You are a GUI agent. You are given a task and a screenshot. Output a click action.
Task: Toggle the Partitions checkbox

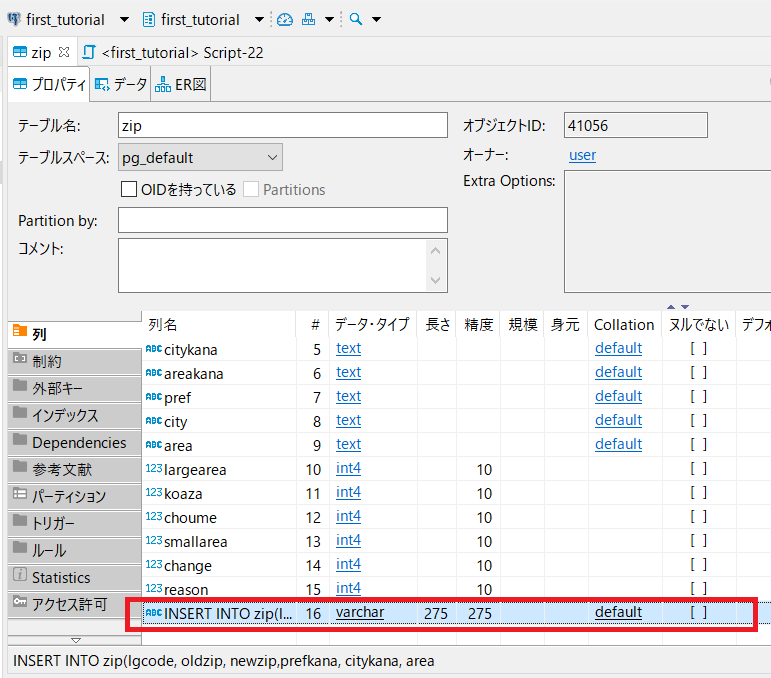(251, 189)
